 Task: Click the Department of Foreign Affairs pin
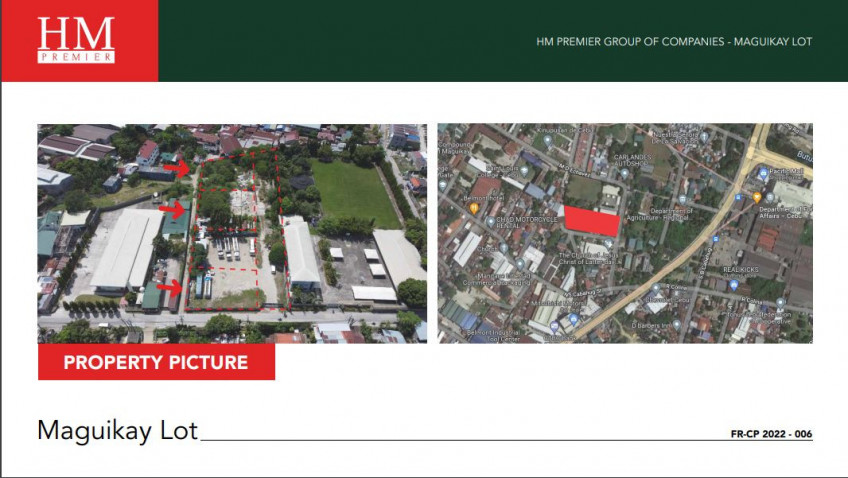(x=770, y=198)
